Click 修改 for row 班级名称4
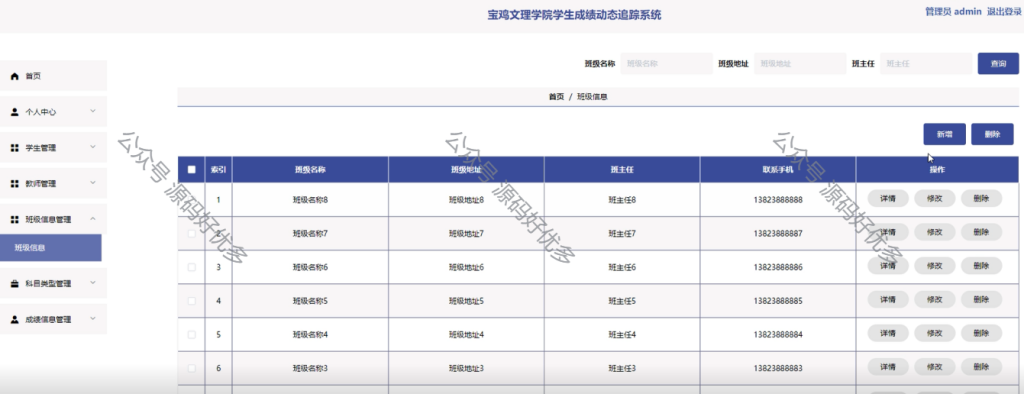This screenshot has height=394, width=1024. coord(935,333)
